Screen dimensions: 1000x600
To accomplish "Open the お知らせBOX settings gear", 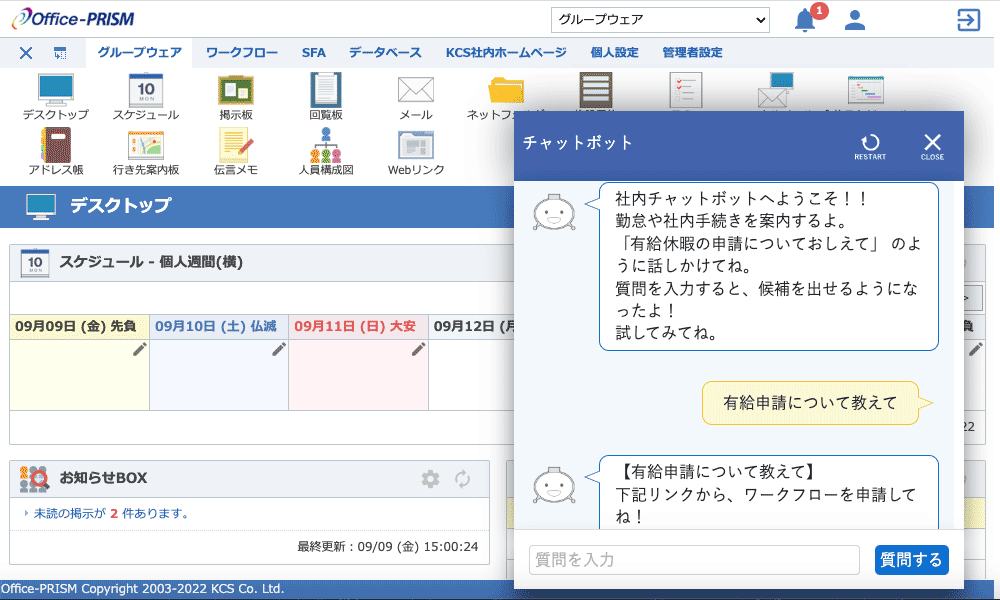I will pos(430,479).
